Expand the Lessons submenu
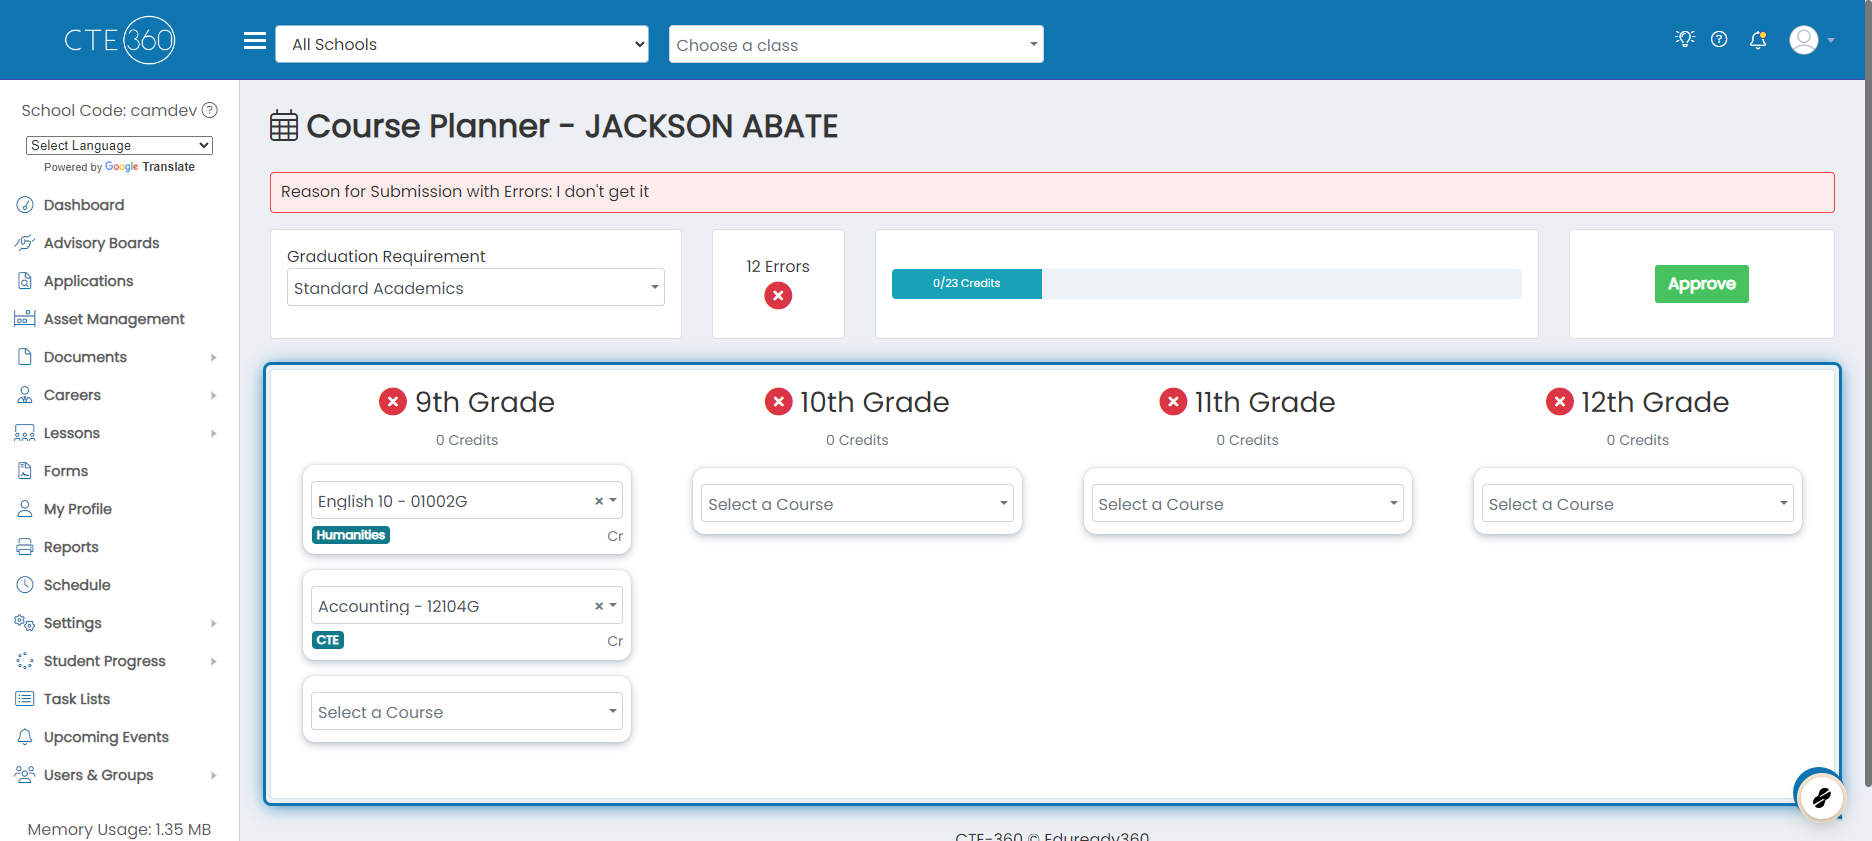 [214, 433]
